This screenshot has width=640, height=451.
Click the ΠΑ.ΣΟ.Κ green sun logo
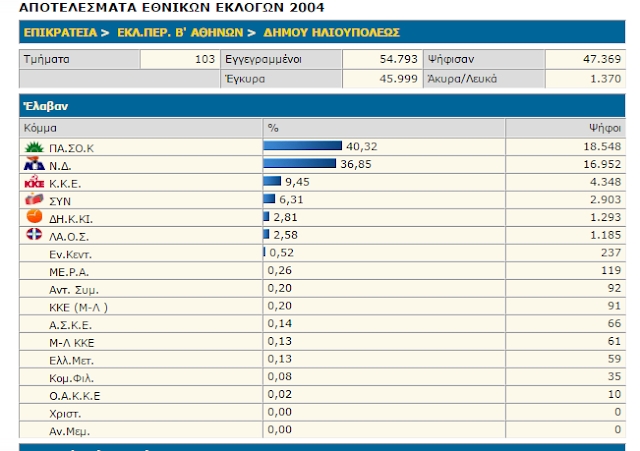pyautogui.click(x=34, y=147)
